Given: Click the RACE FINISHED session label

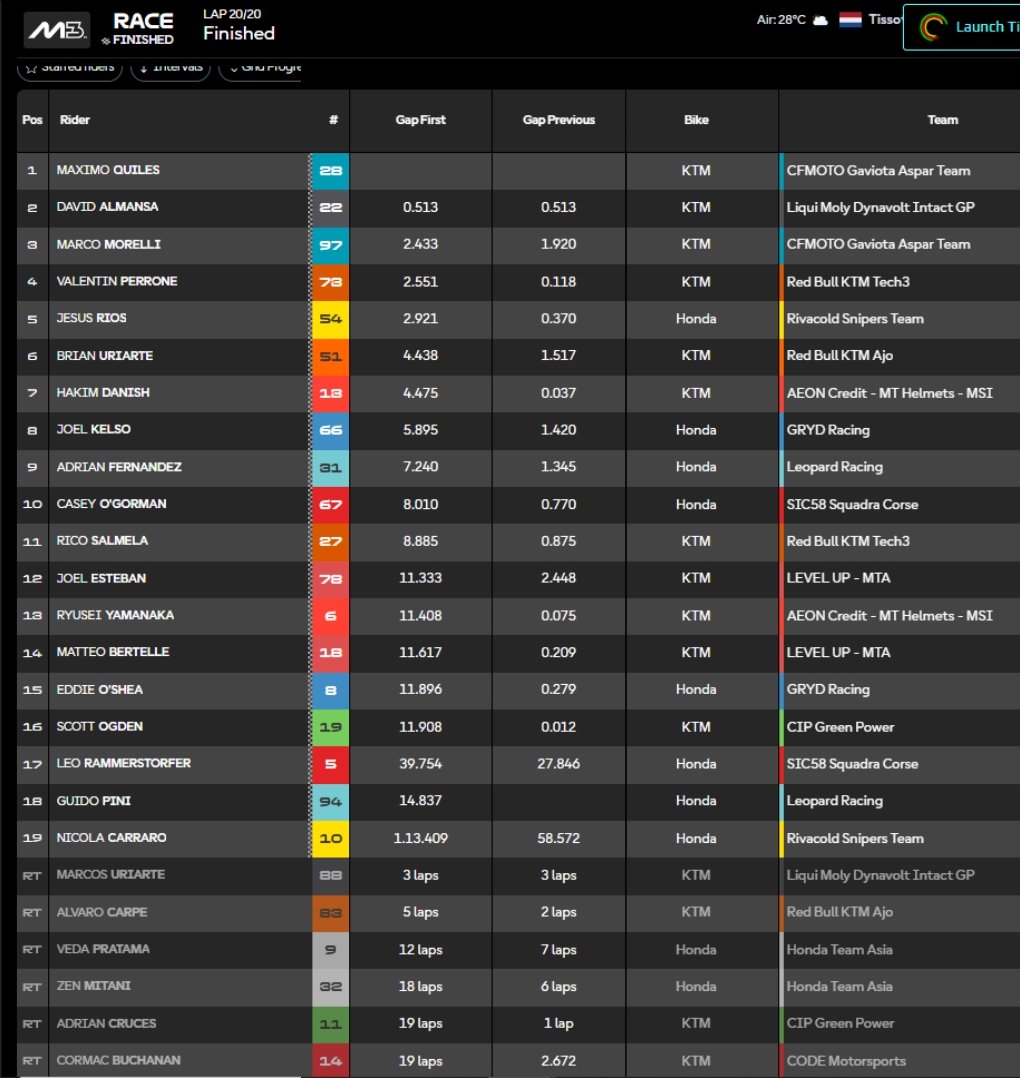Looking at the screenshot, I should coord(139,29).
